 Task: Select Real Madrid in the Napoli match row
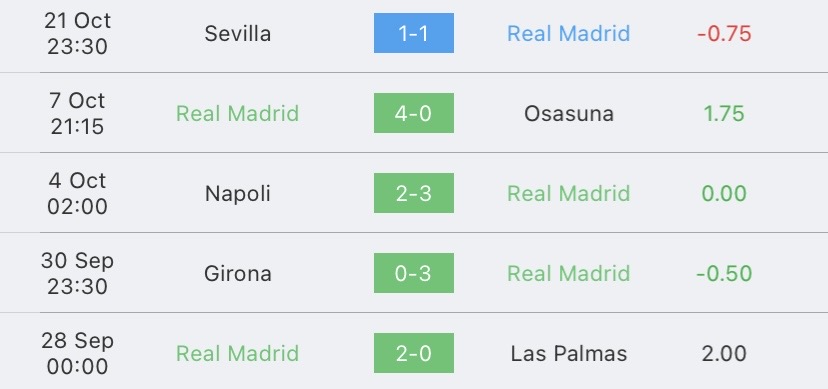click(x=569, y=193)
